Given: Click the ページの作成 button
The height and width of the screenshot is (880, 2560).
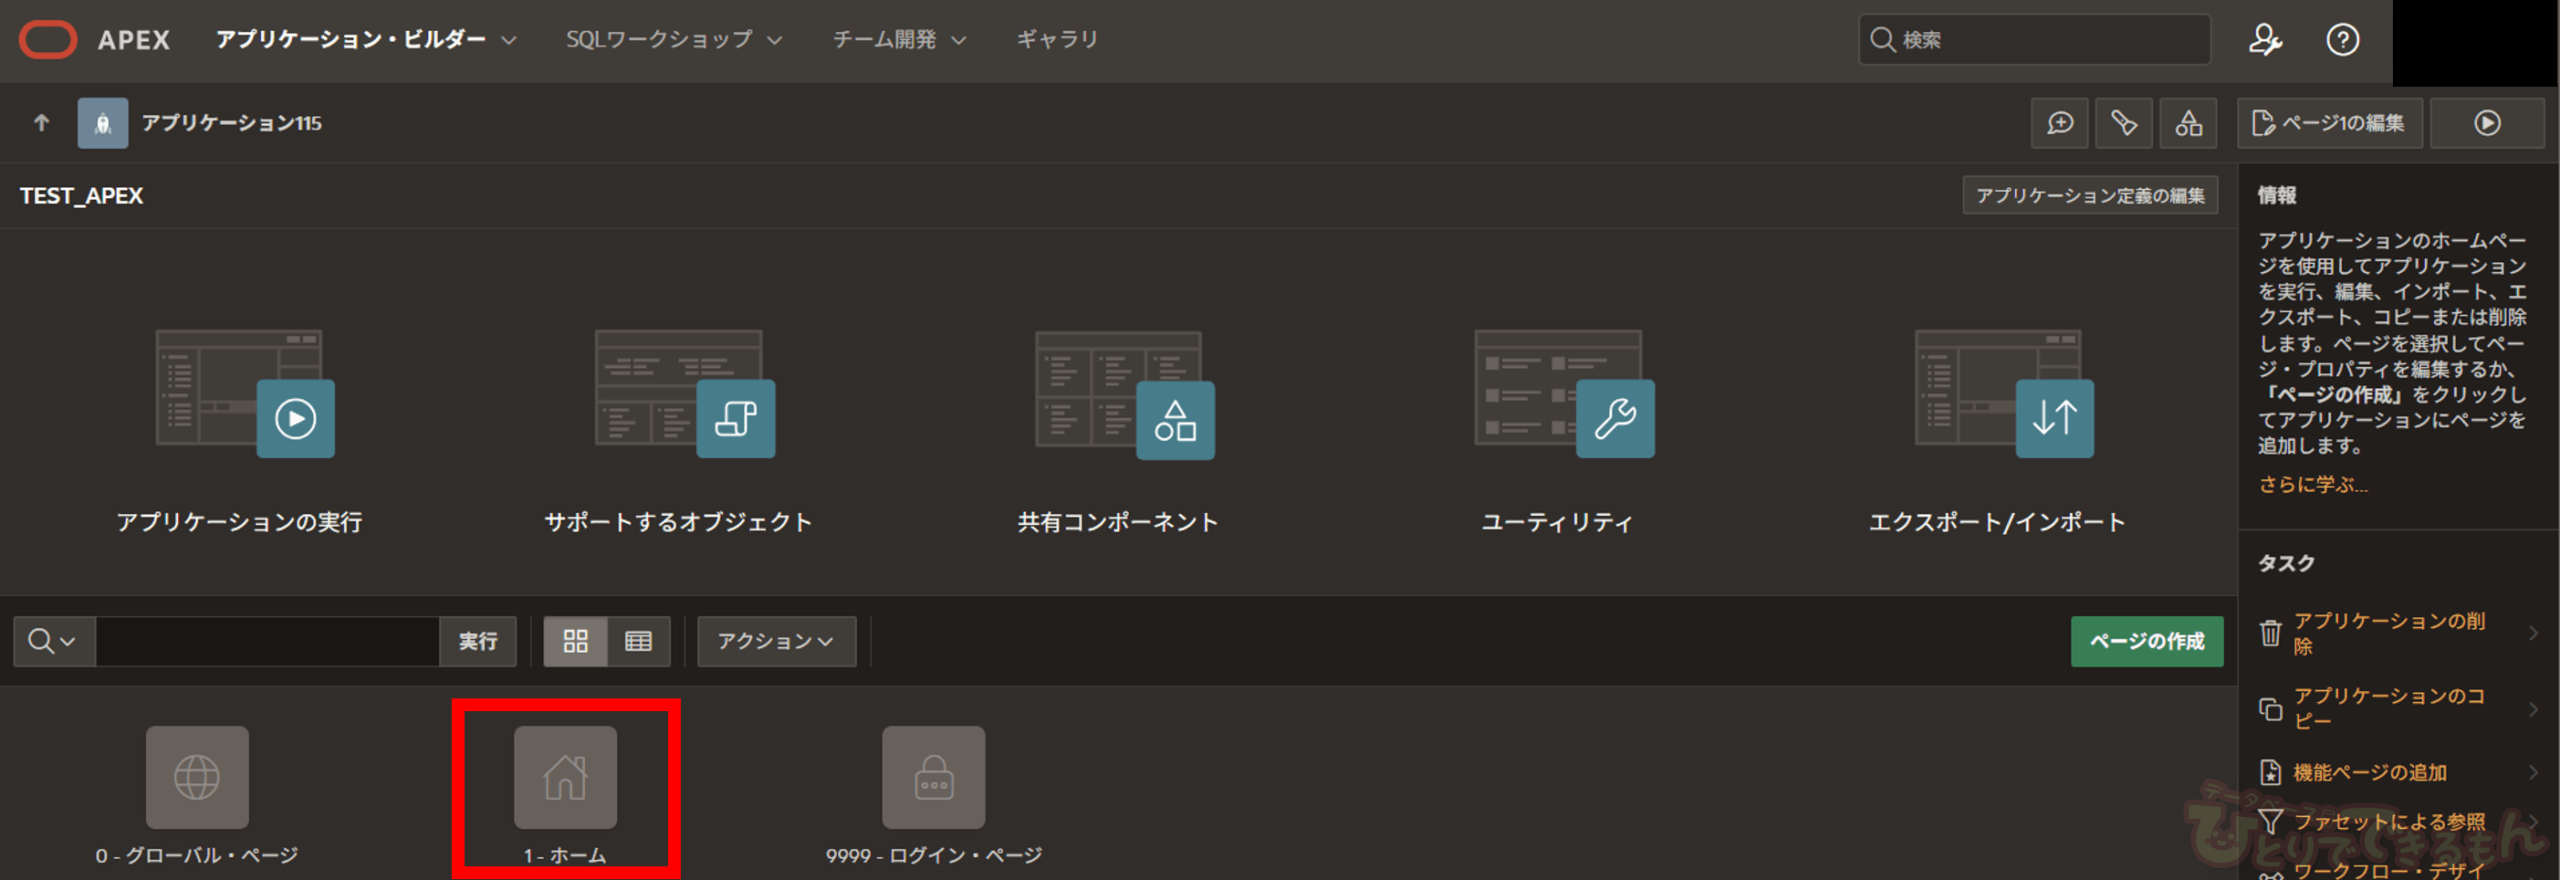Looking at the screenshot, I should 2146,641.
